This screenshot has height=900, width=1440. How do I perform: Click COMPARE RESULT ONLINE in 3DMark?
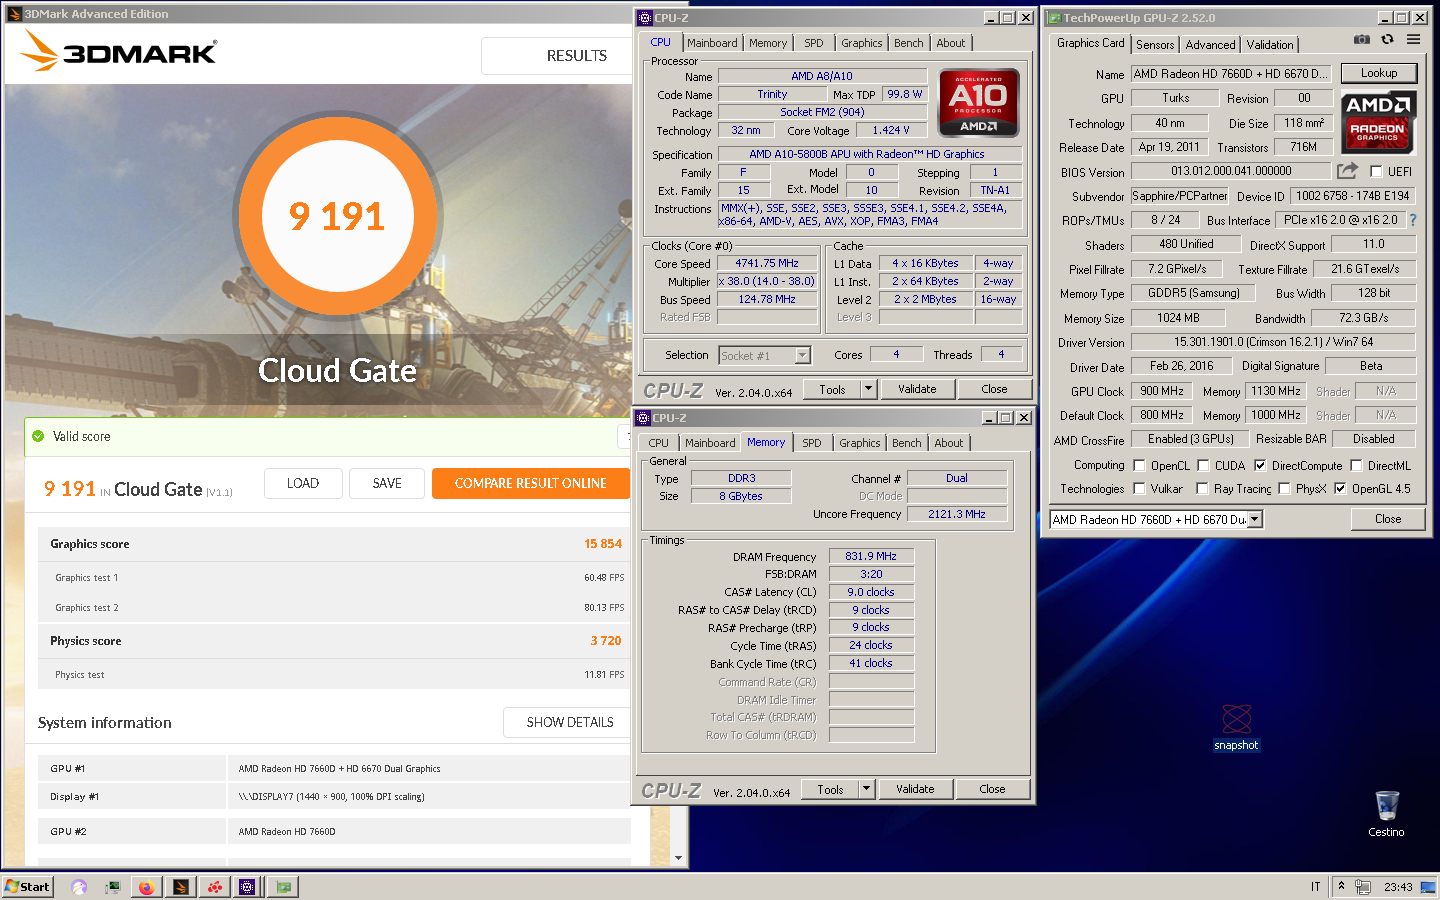531,483
